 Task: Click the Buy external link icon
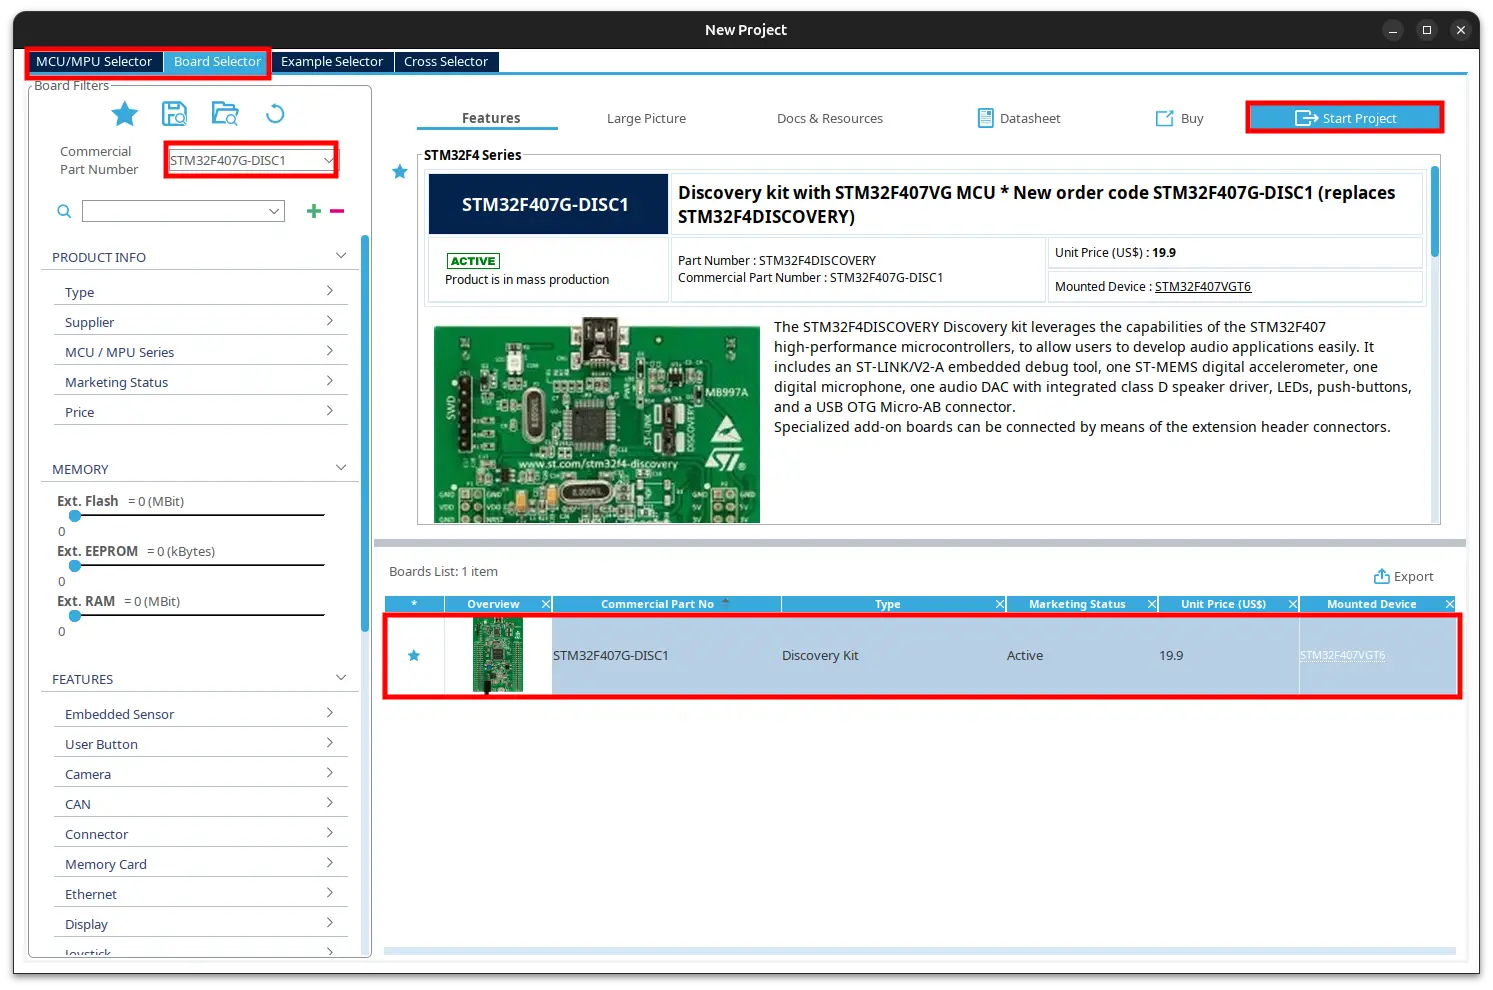tap(1164, 118)
